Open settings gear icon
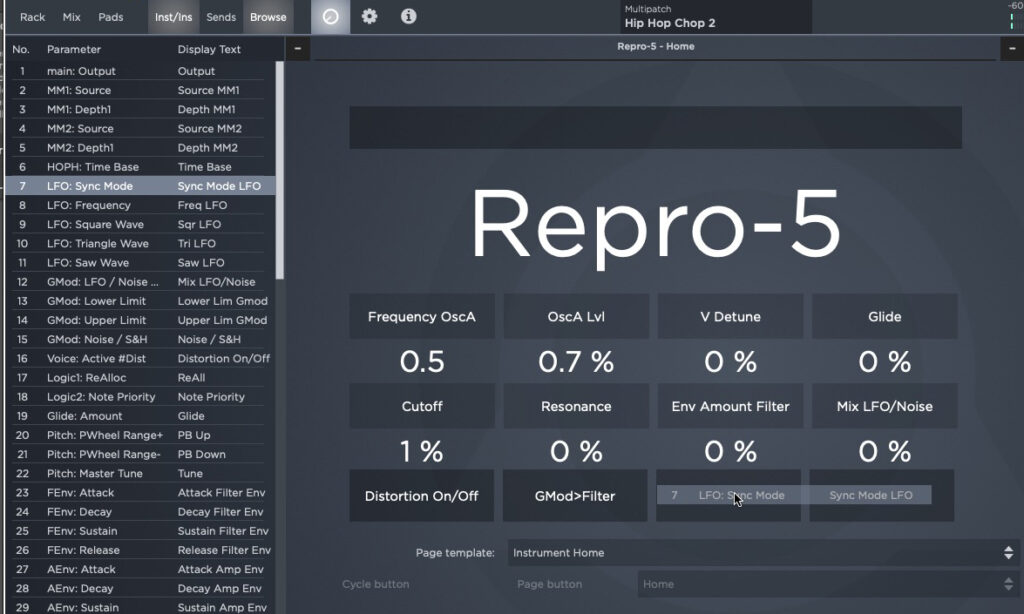 click(x=370, y=16)
